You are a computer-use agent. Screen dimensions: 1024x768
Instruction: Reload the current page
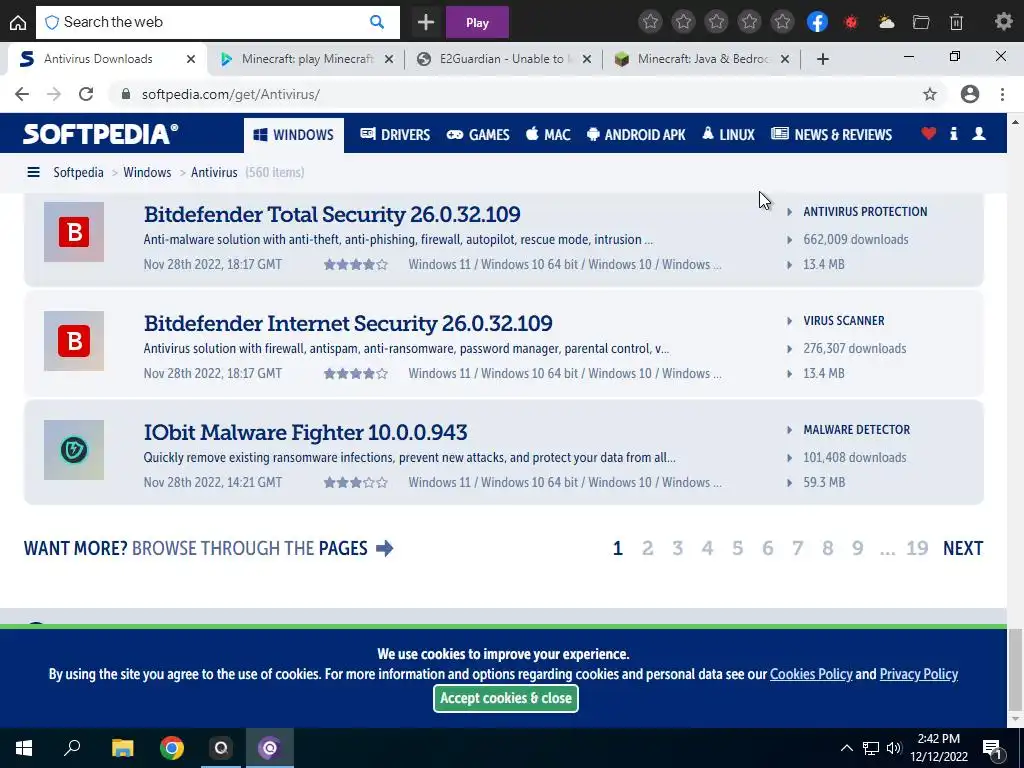(x=86, y=94)
